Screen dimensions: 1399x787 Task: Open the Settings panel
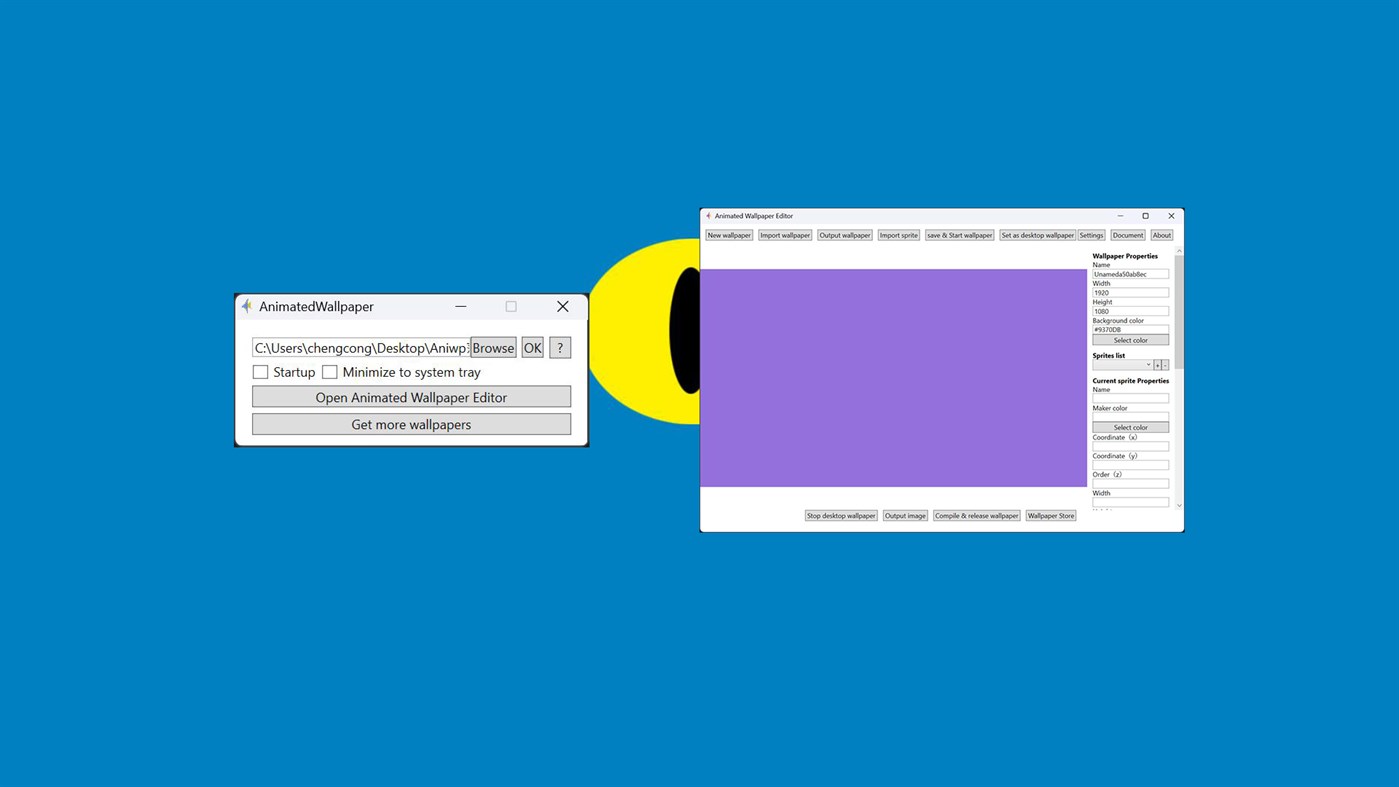[1091, 234]
